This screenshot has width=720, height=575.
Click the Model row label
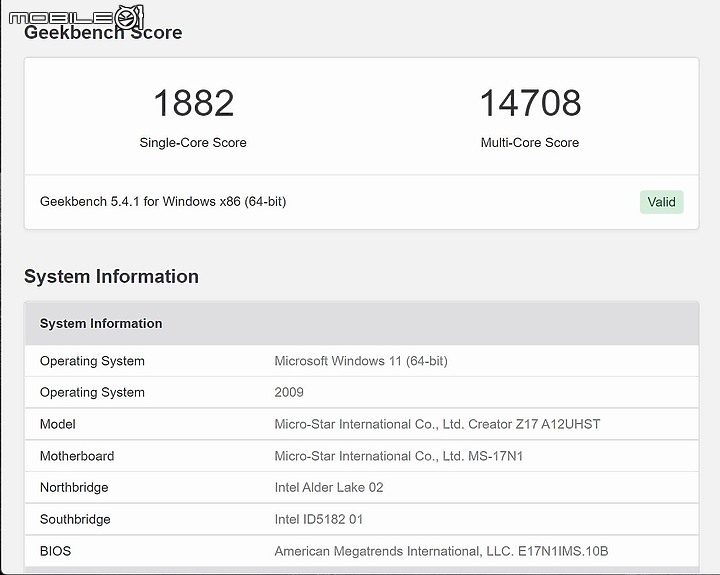point(57,424)
